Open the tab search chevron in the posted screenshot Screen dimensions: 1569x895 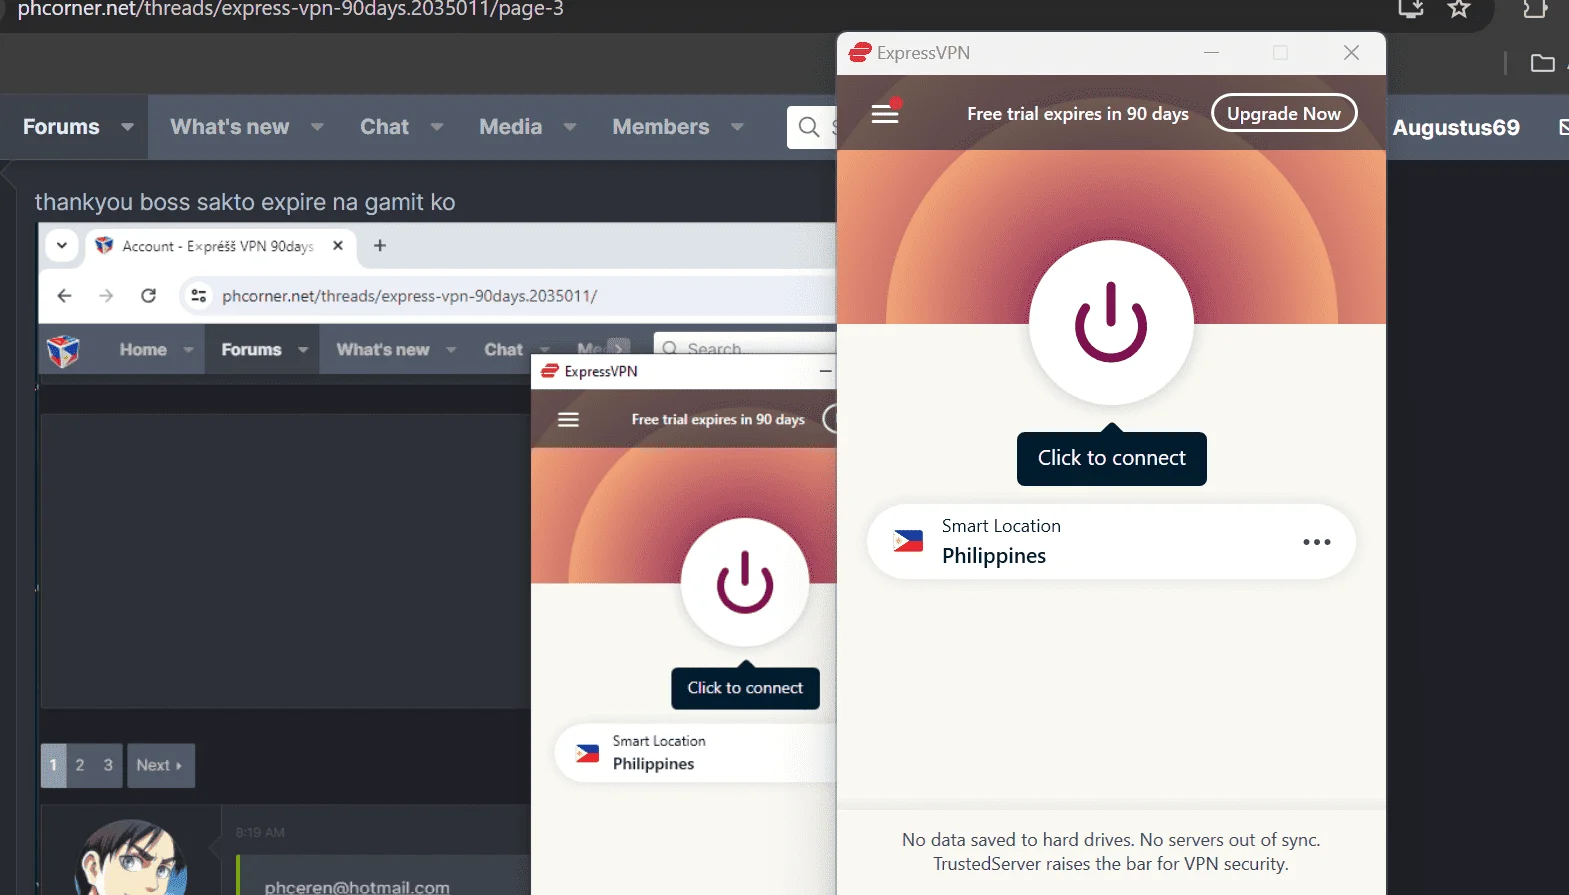[x=62, y=246]
